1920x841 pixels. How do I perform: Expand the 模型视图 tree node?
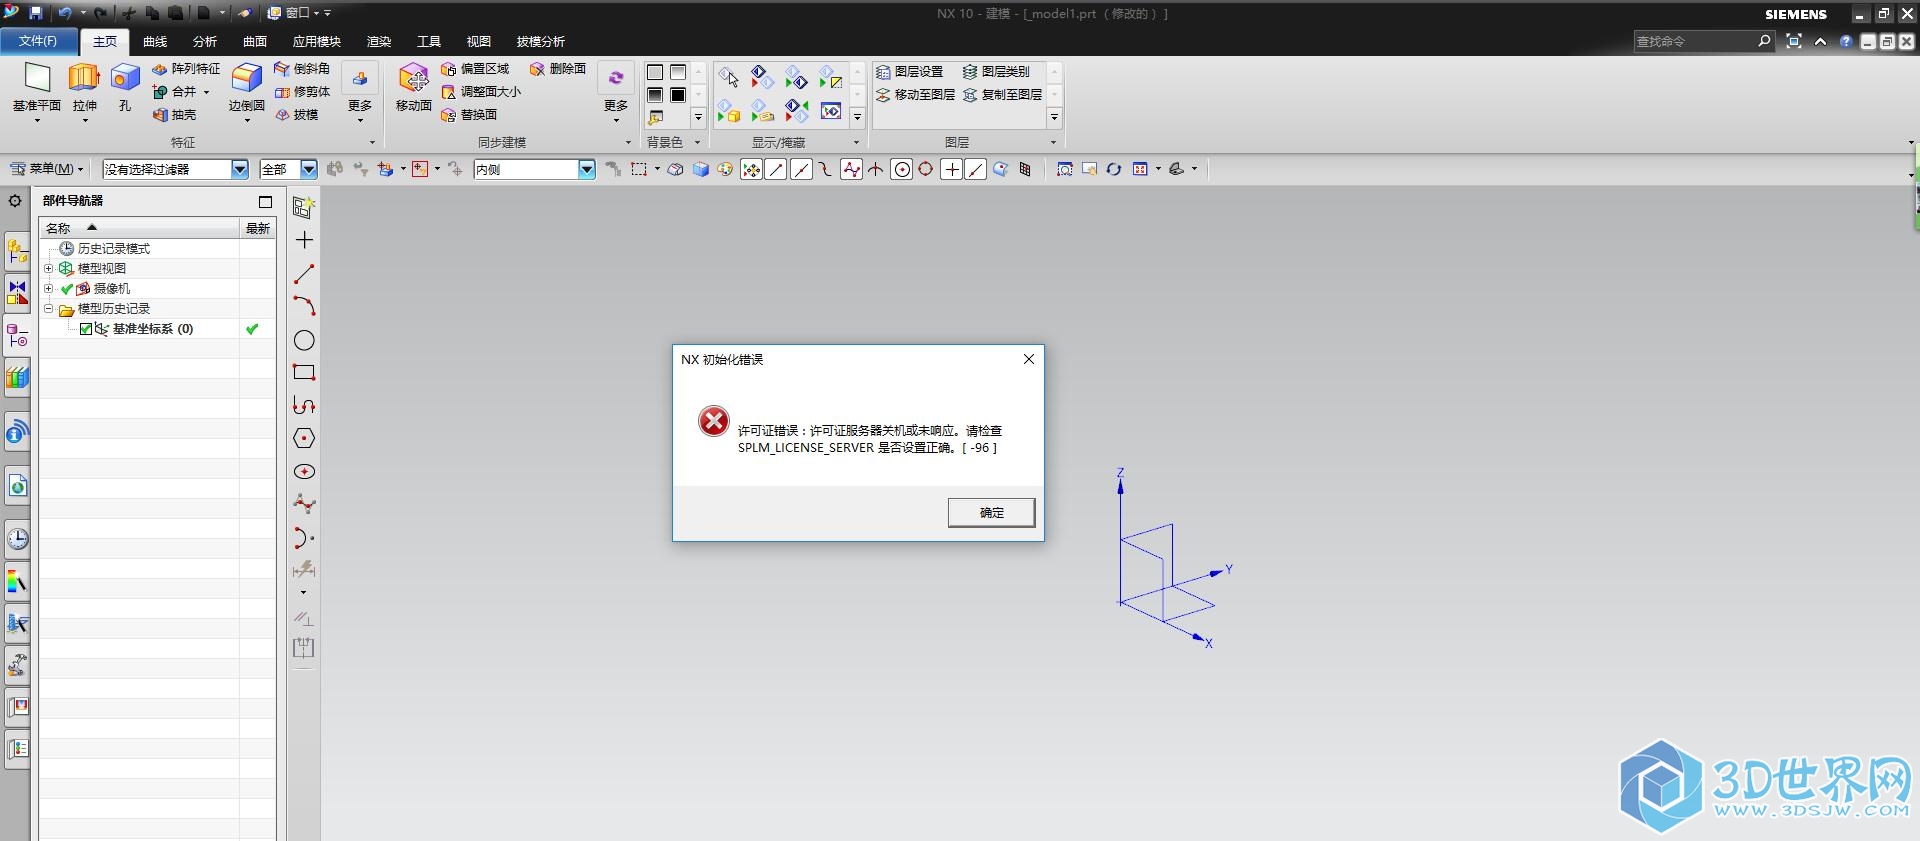(48, 268)
